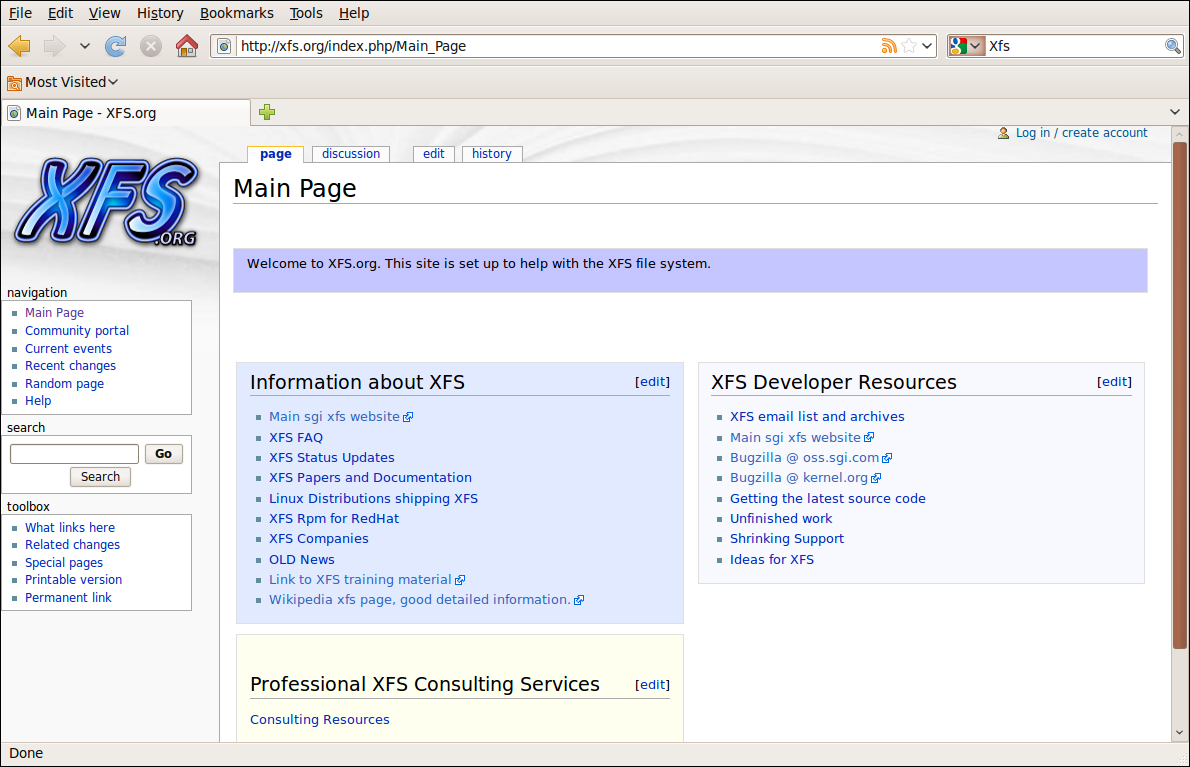Image resolution: width=1190 pixels, height=767 pixels.
Task: Open the wiki 'edit' tab
Action: [433, 154]
